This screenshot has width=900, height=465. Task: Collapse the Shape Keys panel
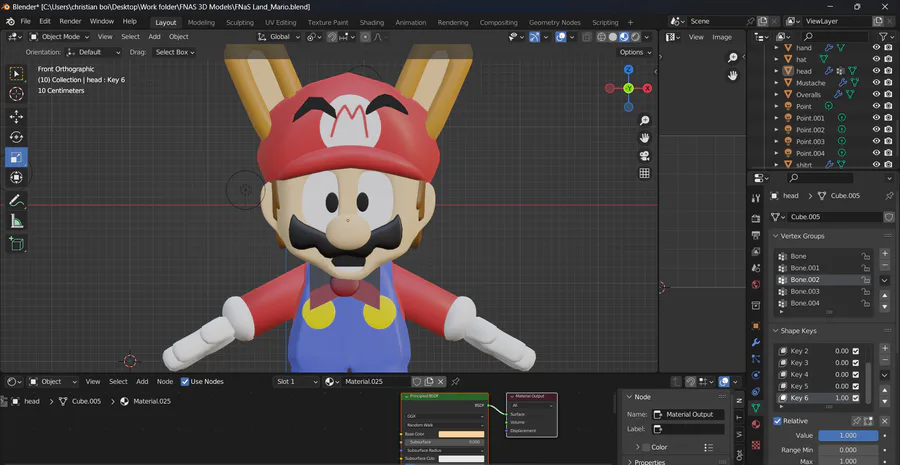776,331
